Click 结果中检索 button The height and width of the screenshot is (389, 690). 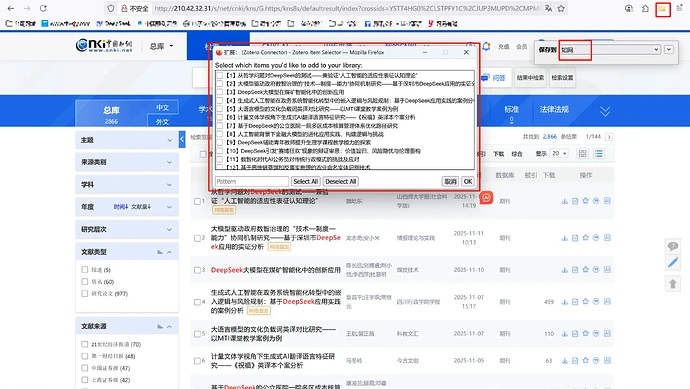click(x=530, y=78)
